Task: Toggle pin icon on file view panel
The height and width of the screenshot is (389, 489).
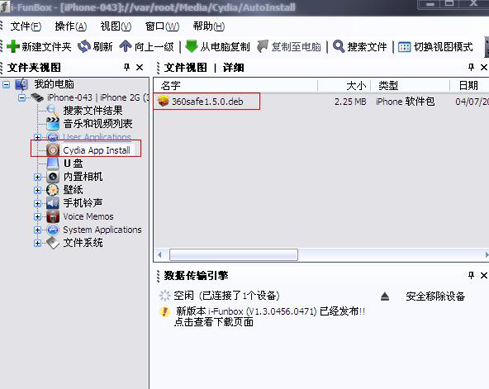Action: [x=471, y=67]
